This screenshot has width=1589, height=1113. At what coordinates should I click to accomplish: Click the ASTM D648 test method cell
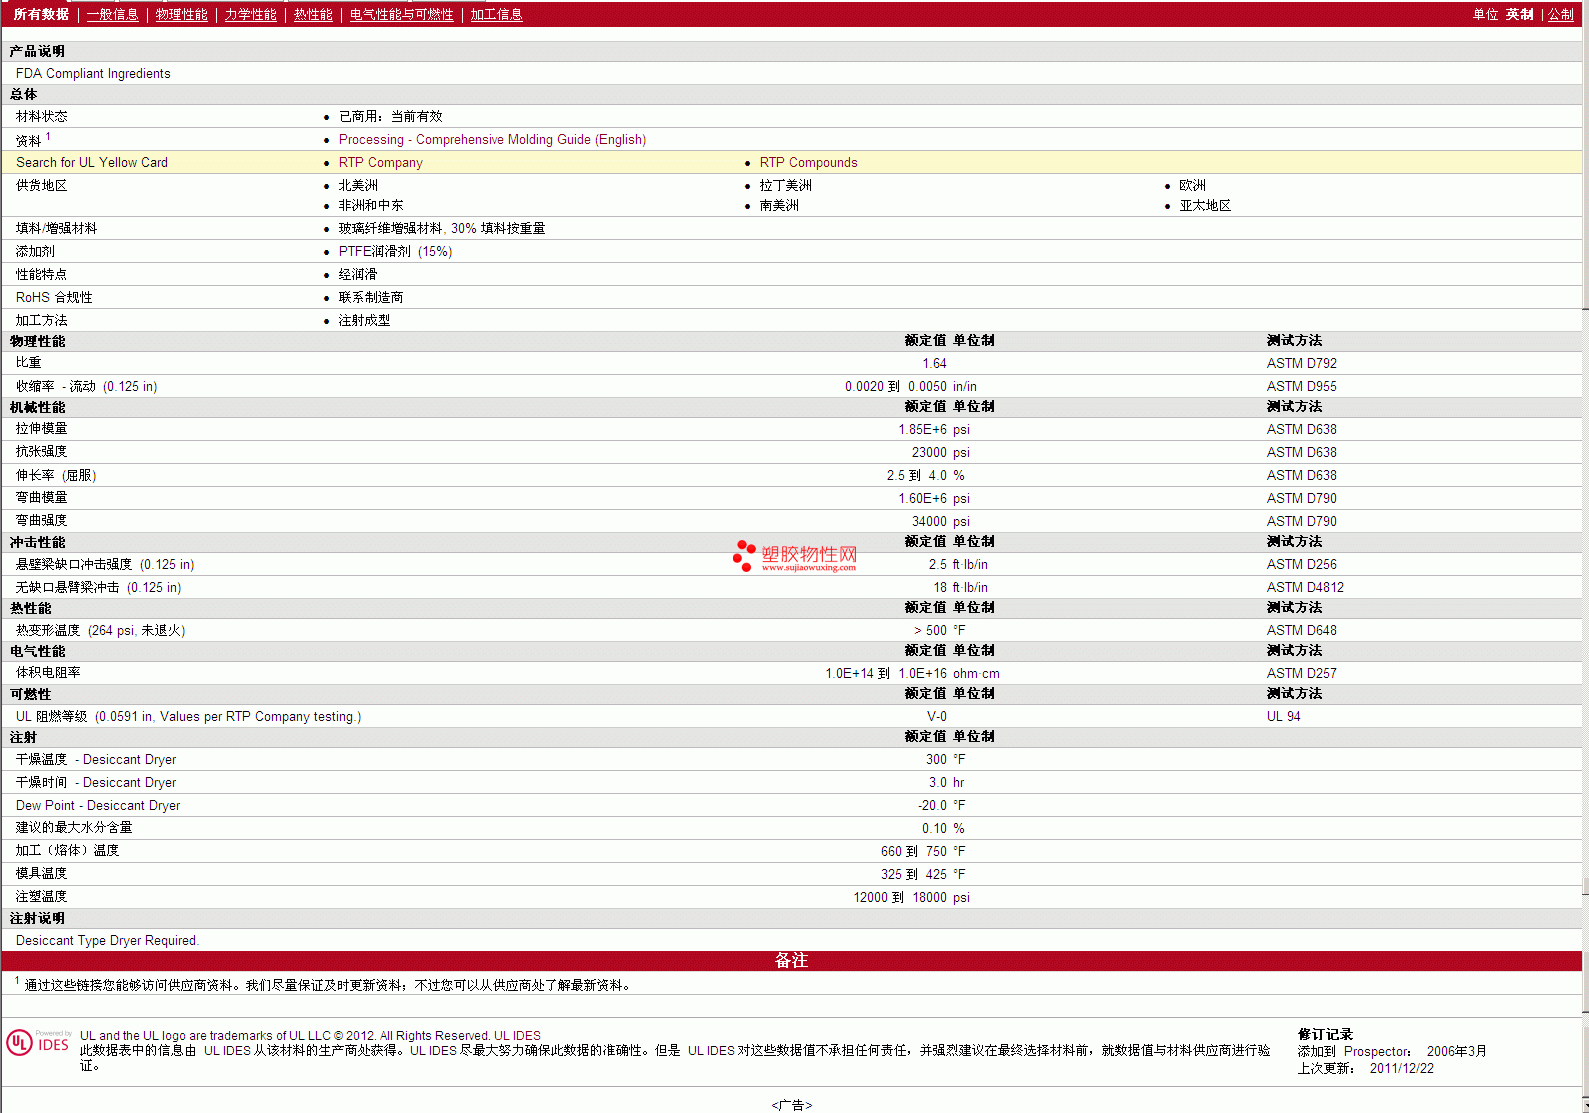click(1301, 631)
